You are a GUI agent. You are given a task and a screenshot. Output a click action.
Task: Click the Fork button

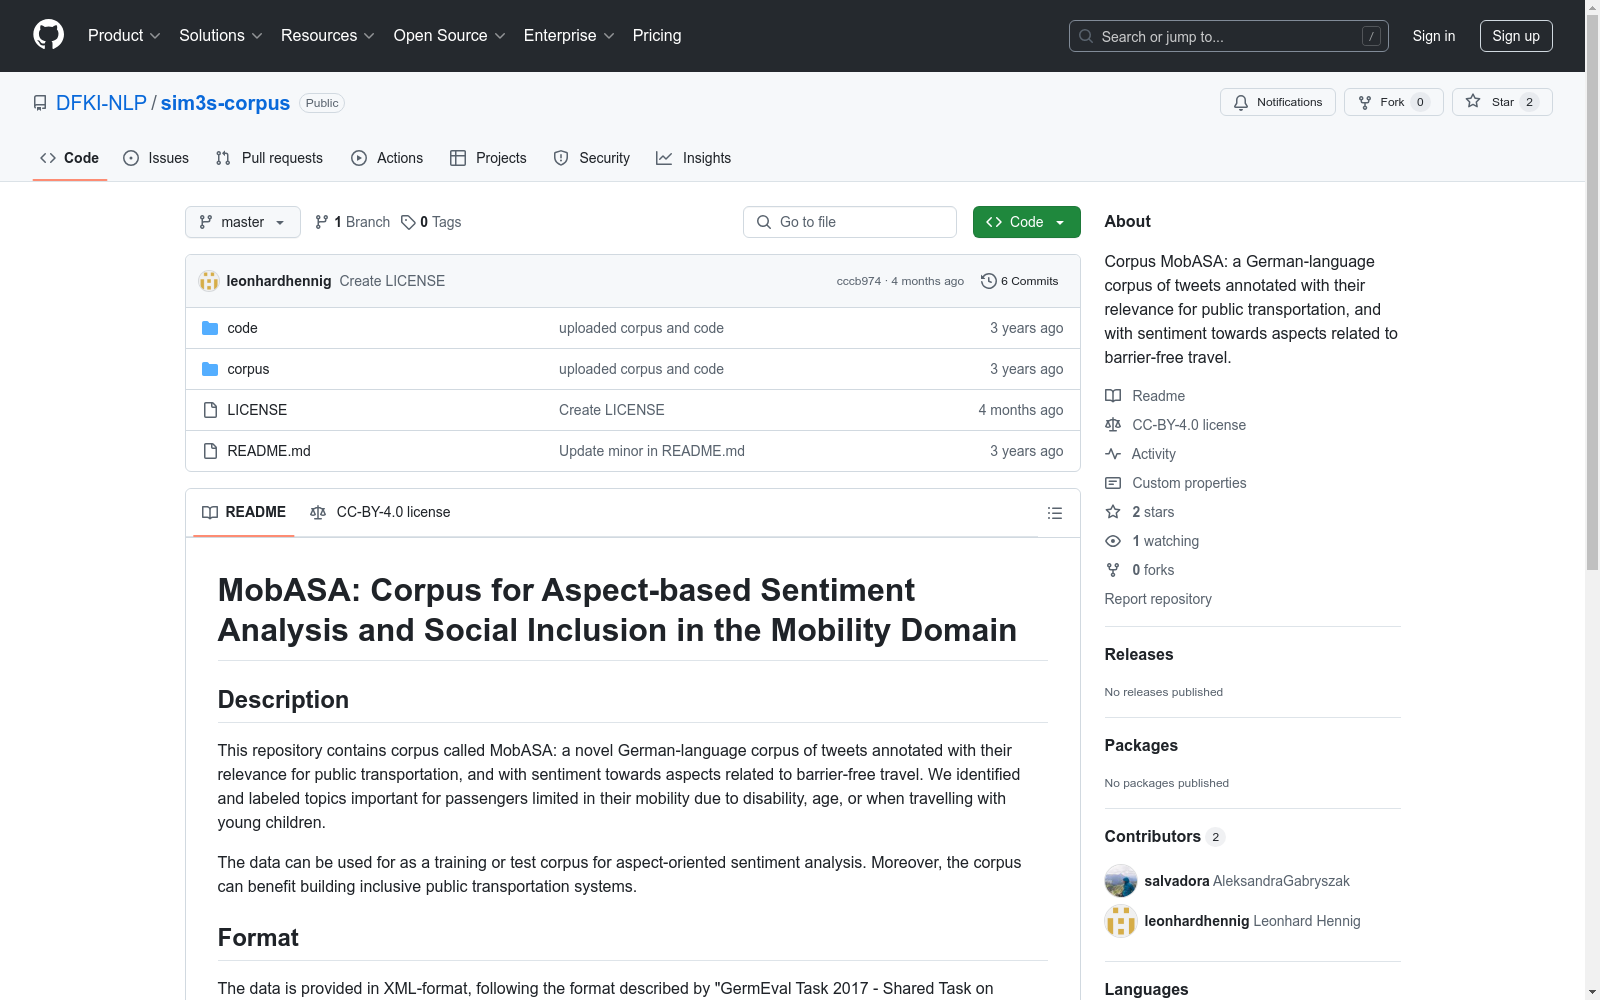point(1393,102)
